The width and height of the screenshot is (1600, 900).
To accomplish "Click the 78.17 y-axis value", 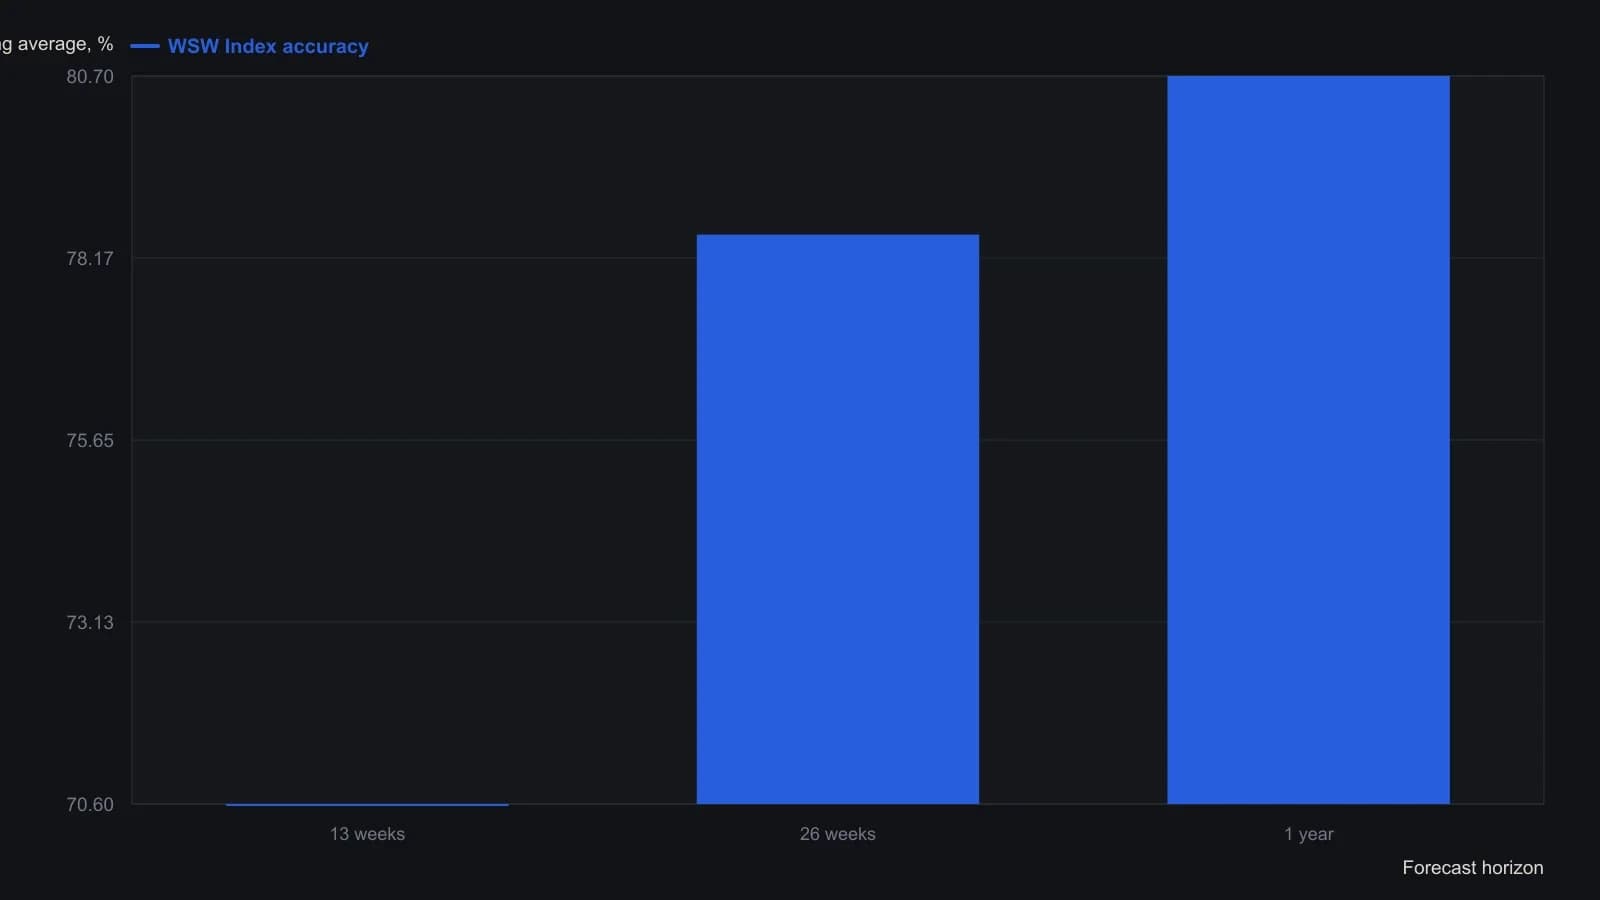I will pyautogui.click(x=90, y=259).
